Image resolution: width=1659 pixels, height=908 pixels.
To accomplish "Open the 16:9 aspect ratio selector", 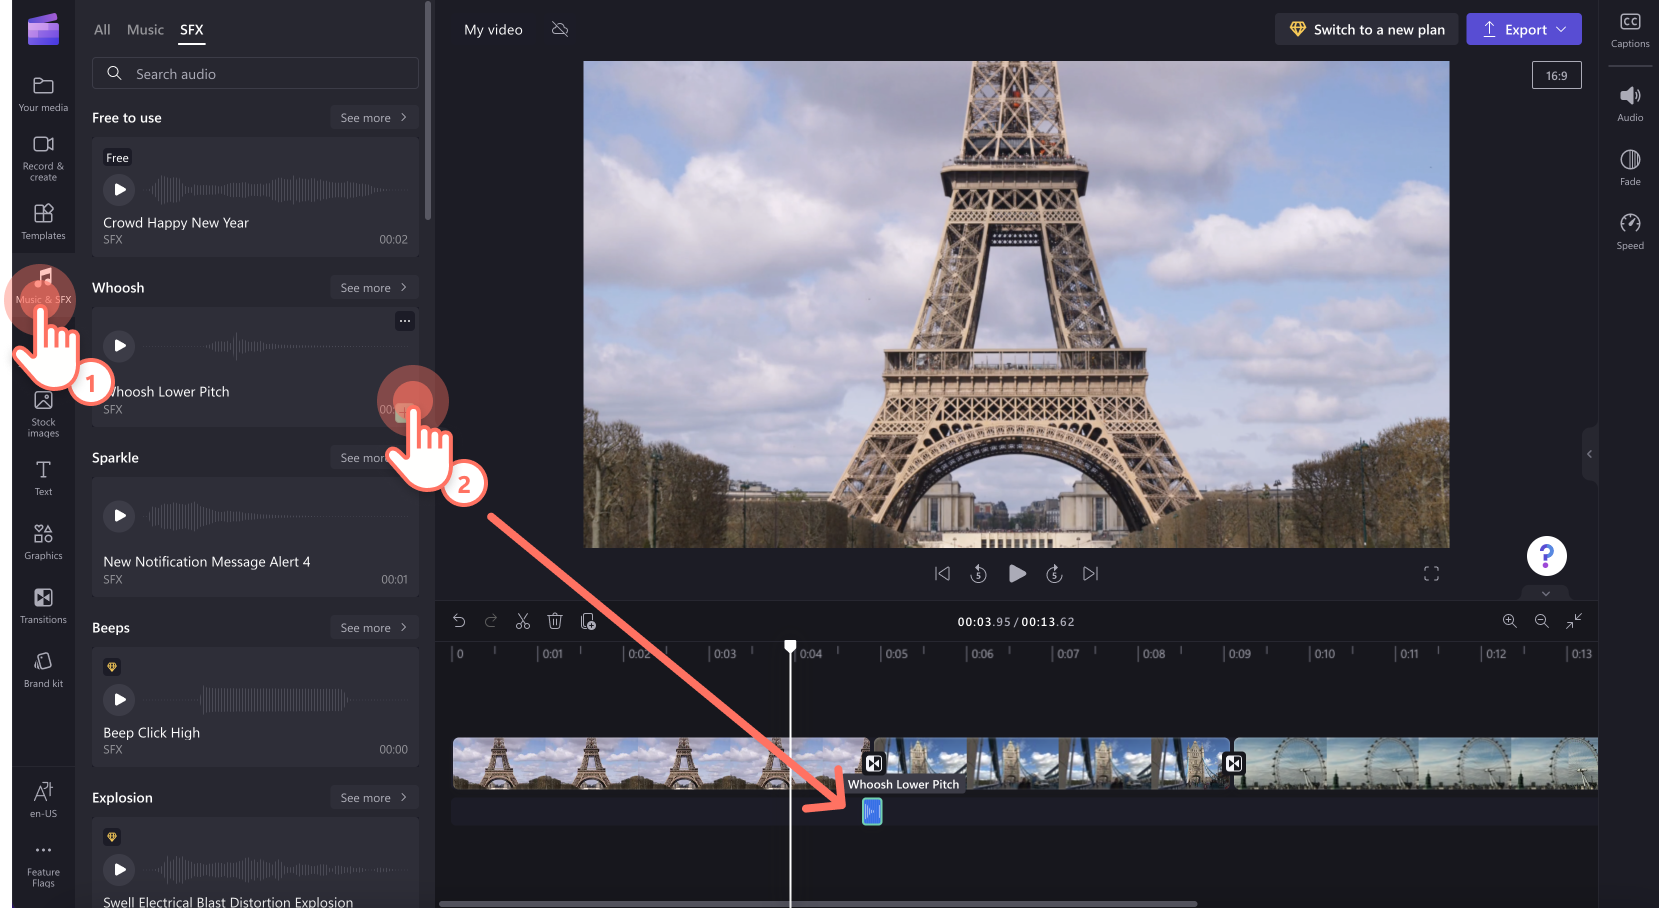I will [1556, 74].
